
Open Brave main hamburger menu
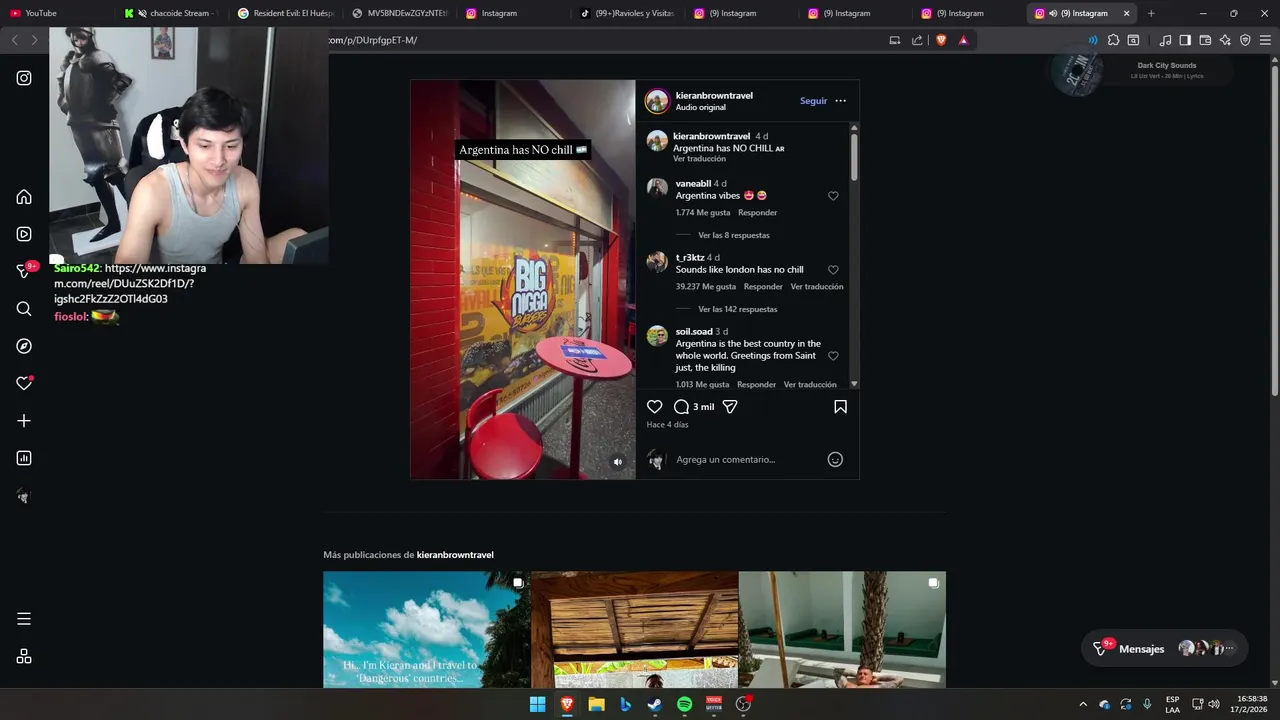[x=1265, y=40]
